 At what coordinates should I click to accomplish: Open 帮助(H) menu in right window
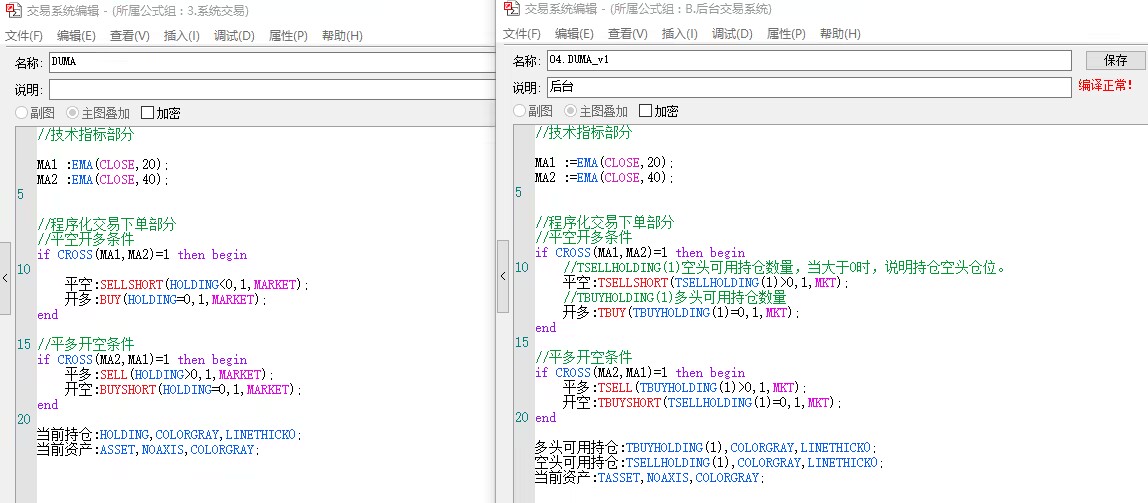[x=840, y=34]
